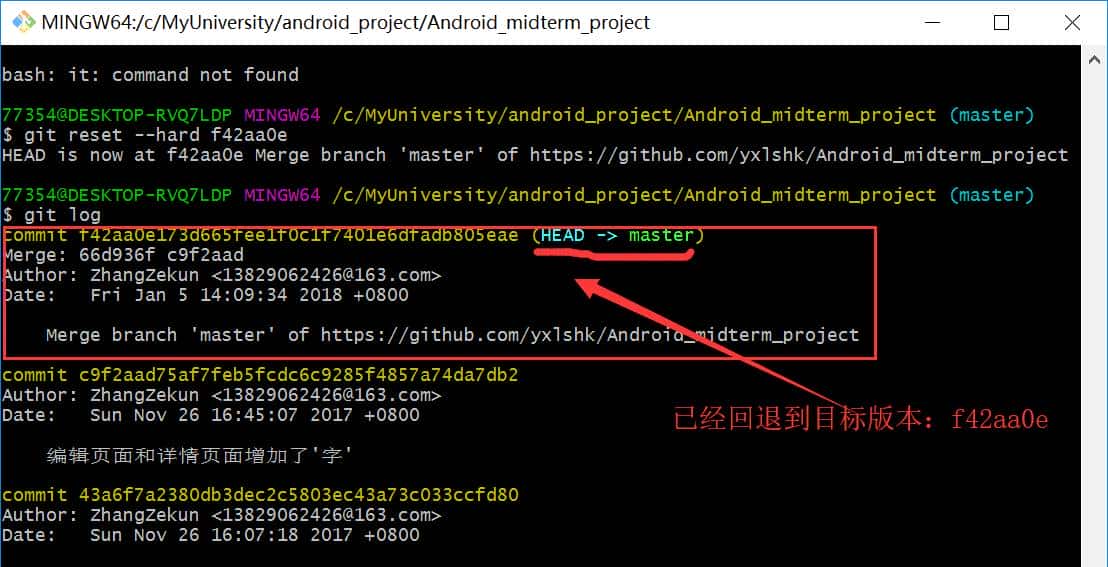Click the 'git log' command line
The width and height of the screenshot is (1108, 567).
tap(60, 215)
